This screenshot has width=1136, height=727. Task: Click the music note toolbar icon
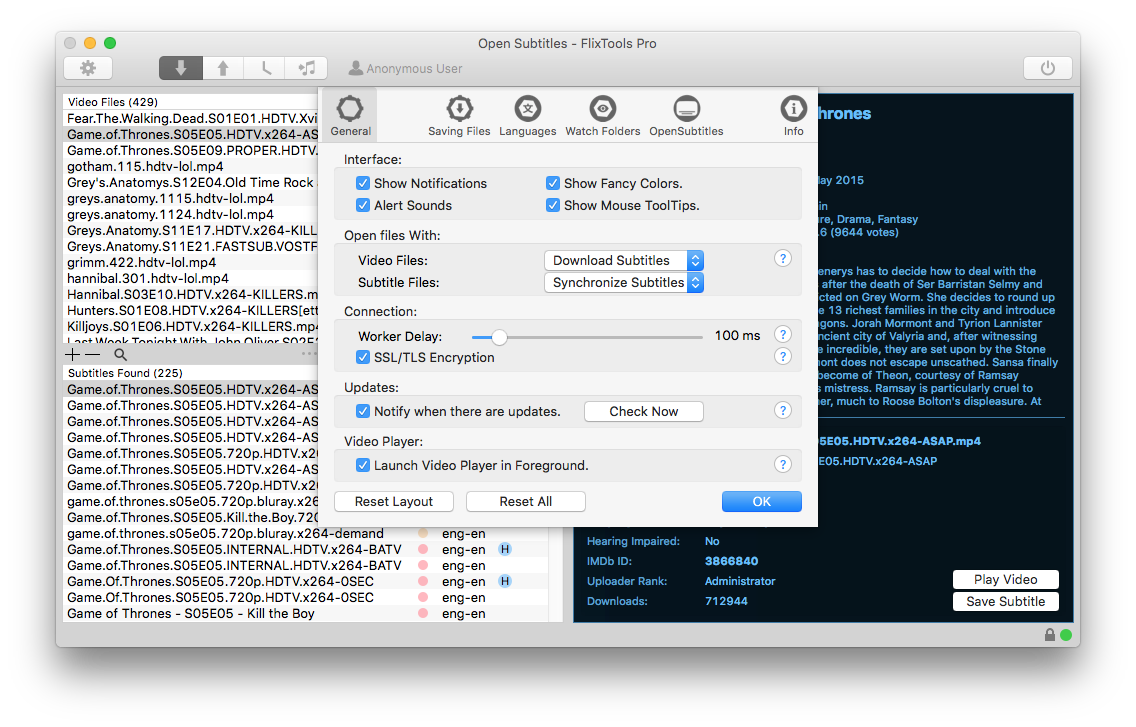[x=306, y=68]
